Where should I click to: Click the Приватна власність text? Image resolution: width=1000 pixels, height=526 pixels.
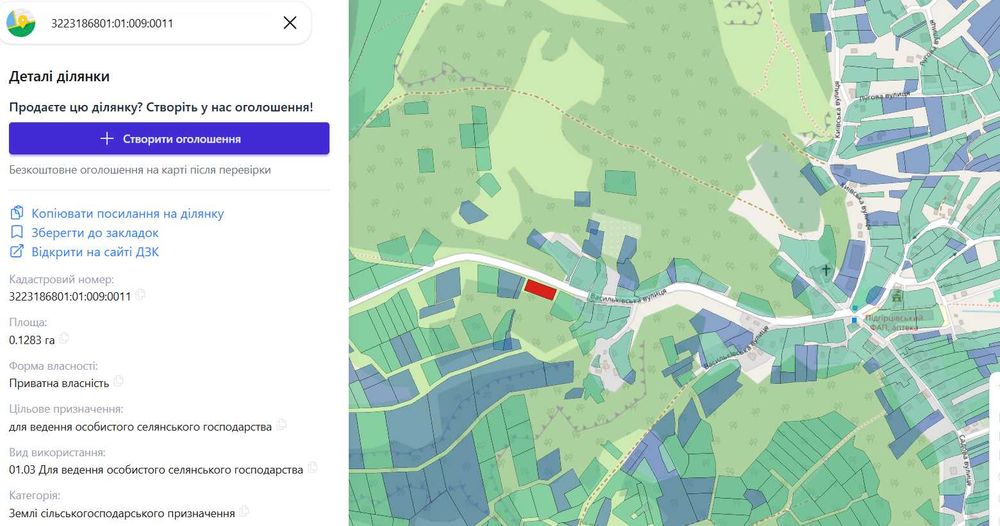(x=59, y=383)
